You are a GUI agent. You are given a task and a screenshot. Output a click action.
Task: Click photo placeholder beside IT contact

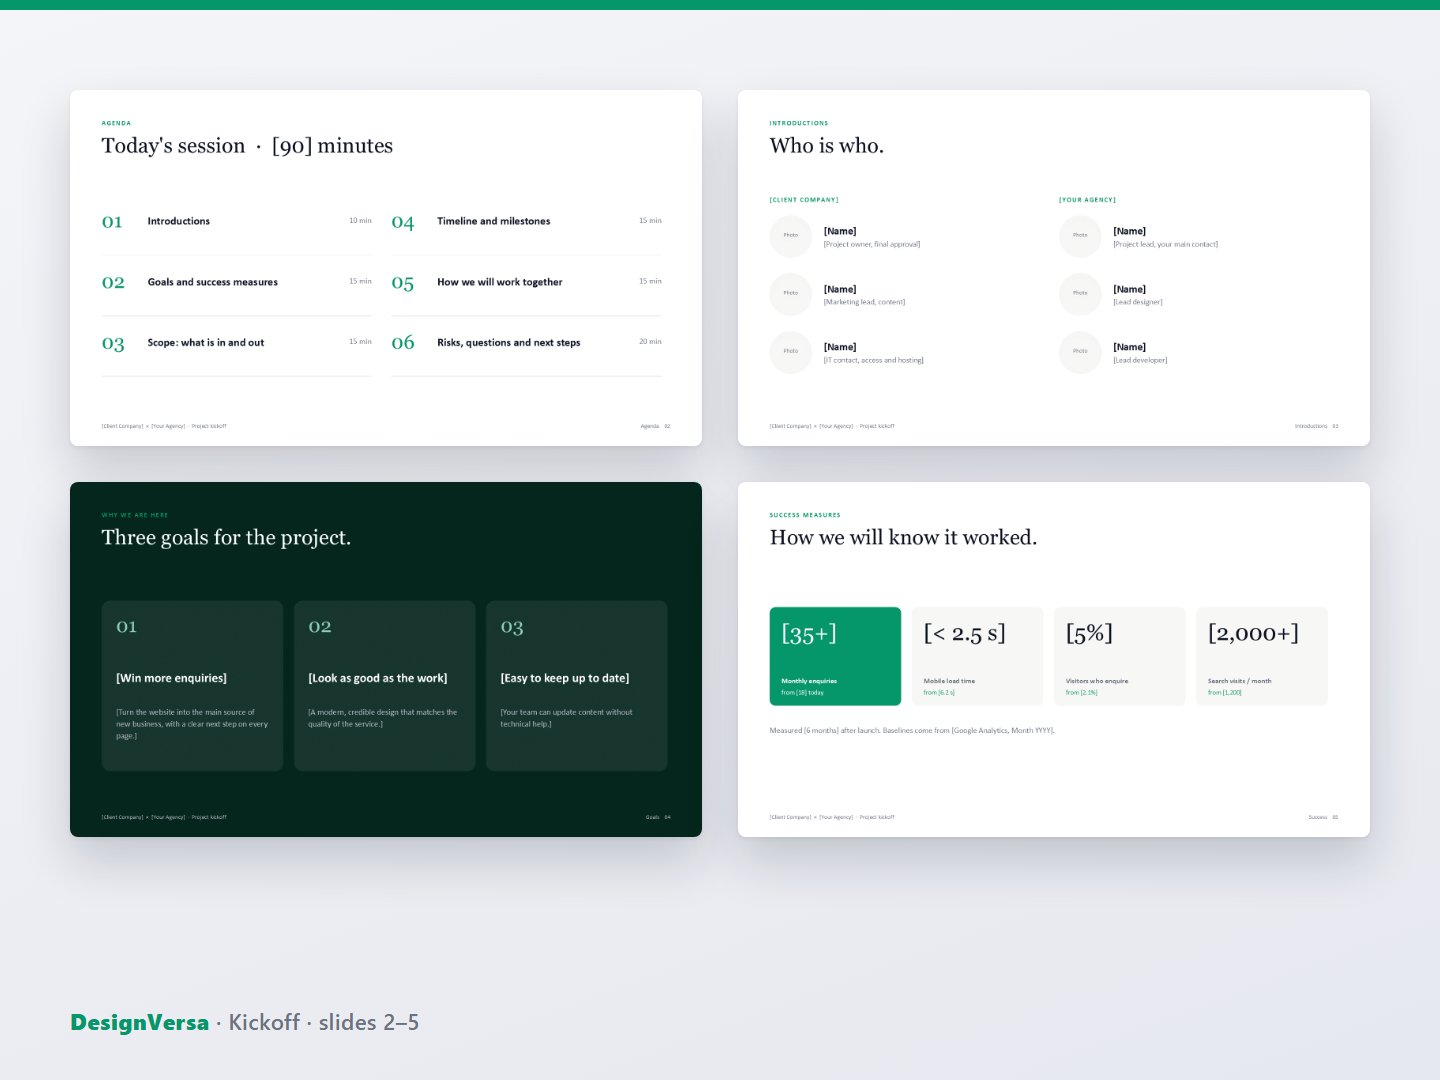coord(790,352)
